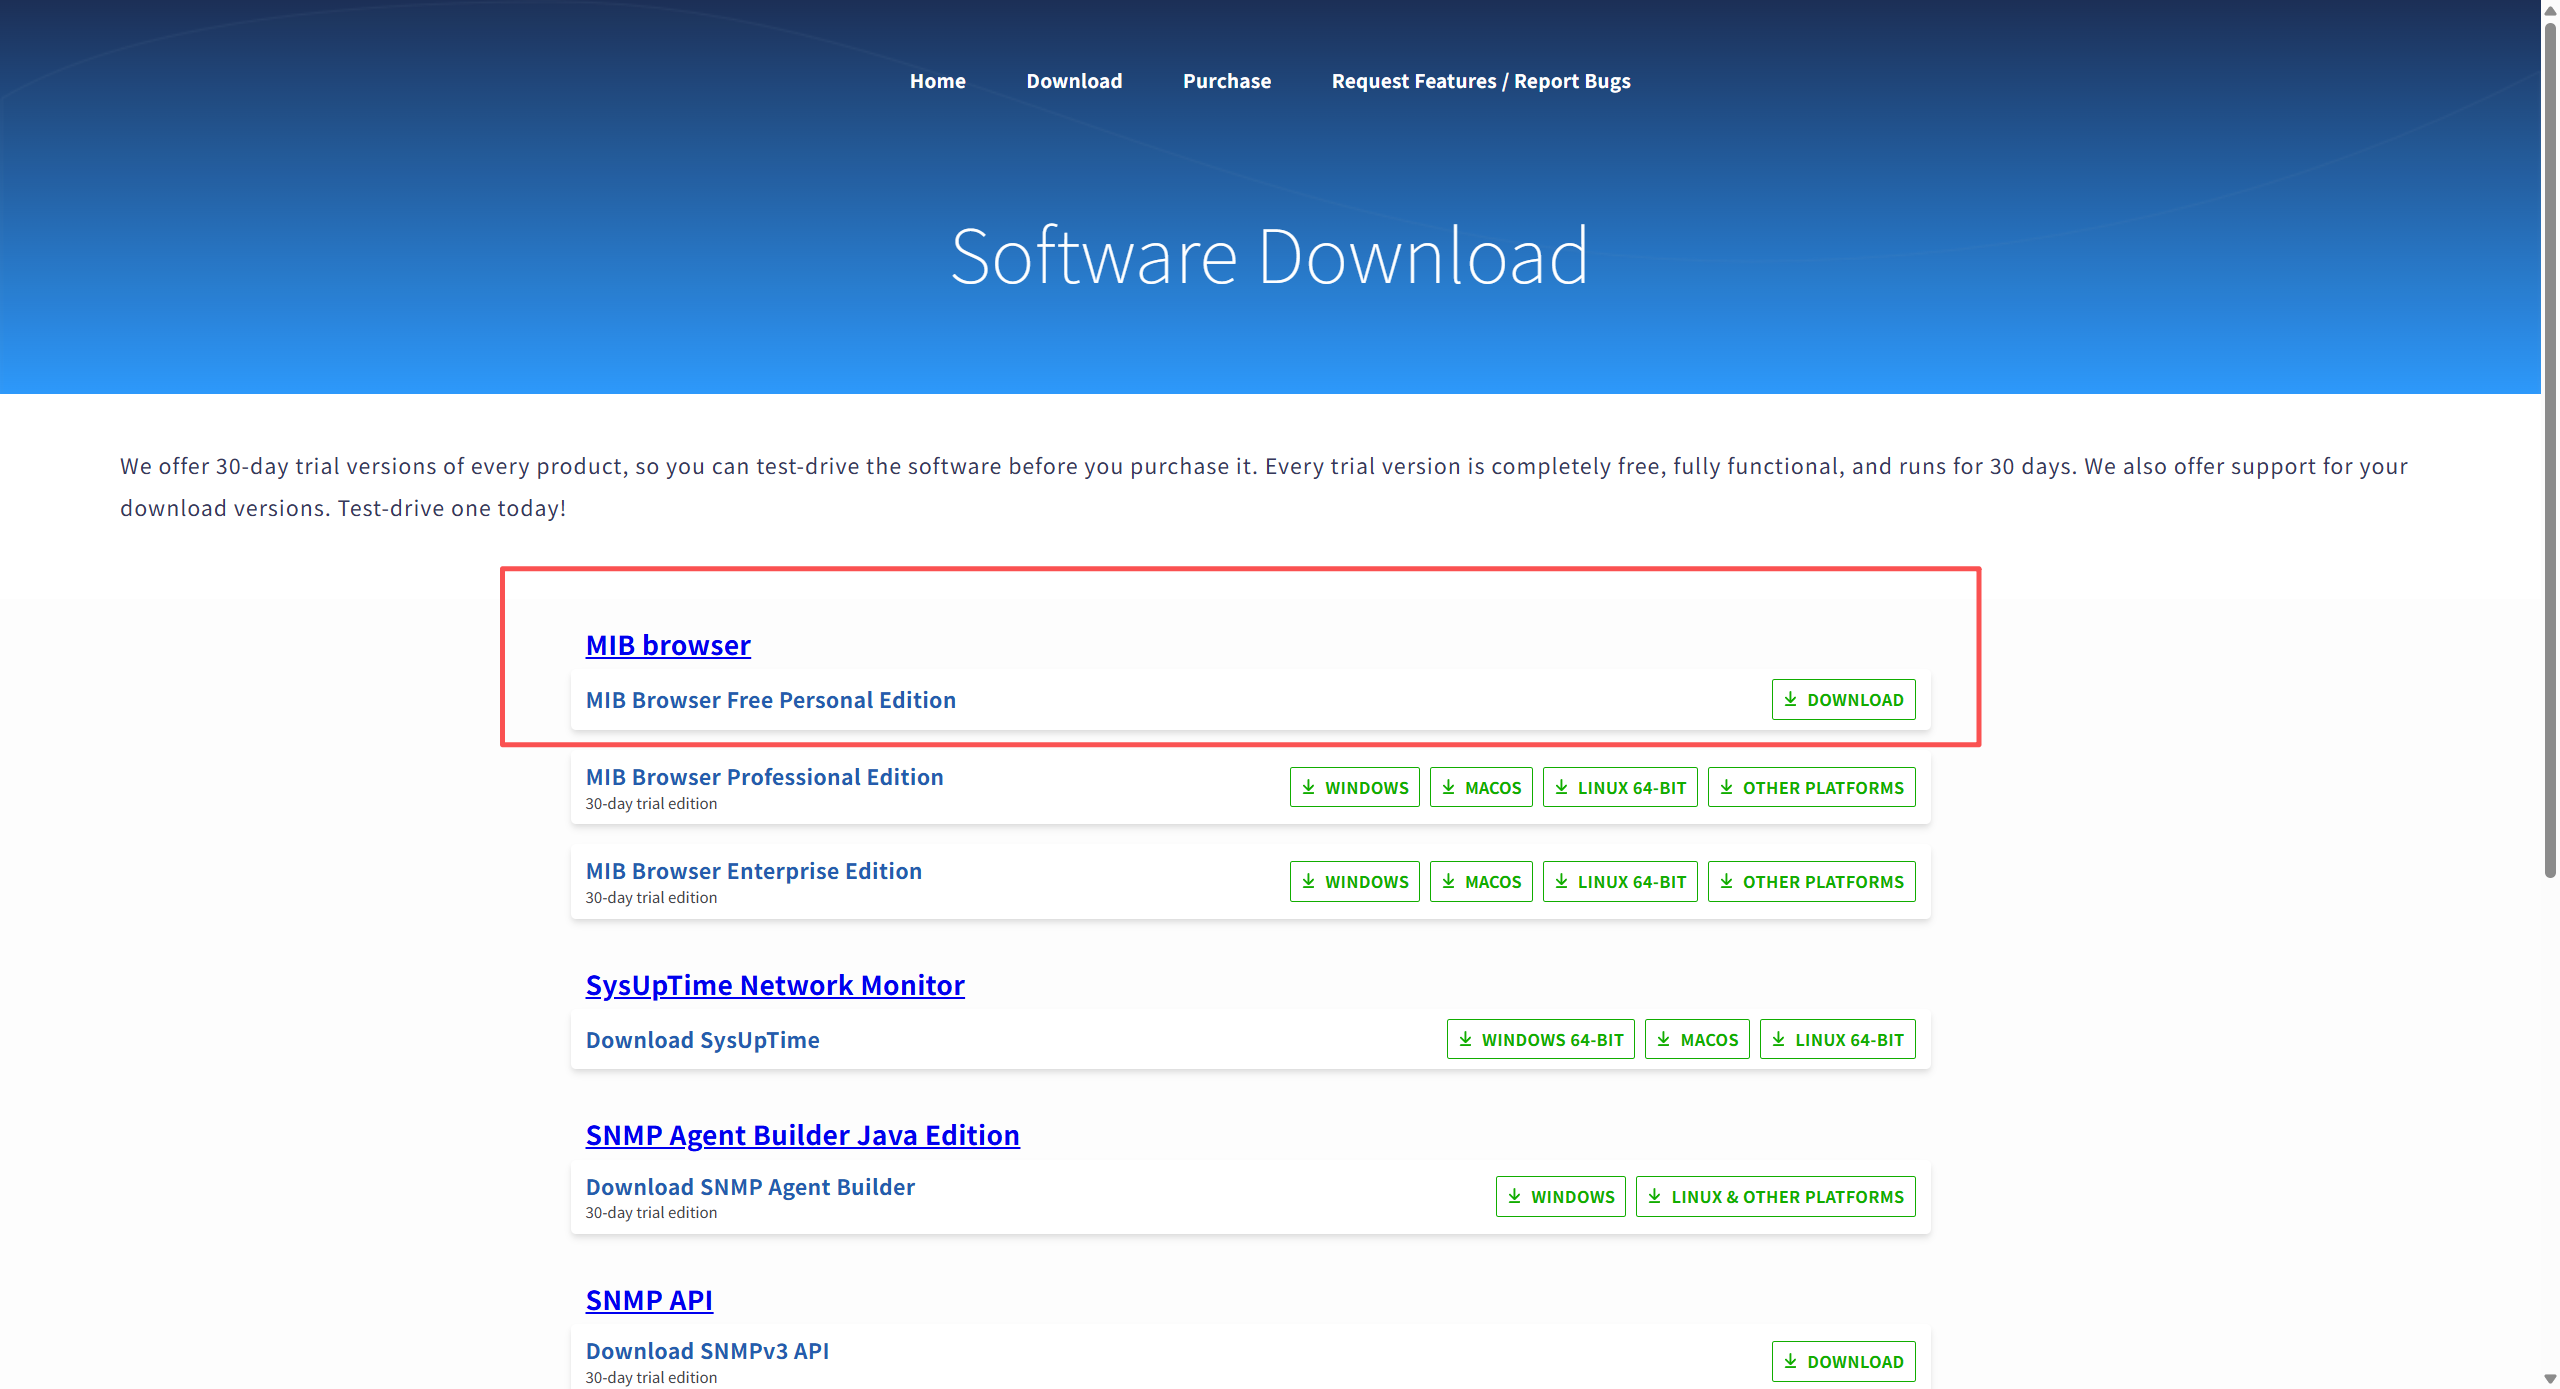This screenshot has width=2560, height=1389.
Task: Open SNMP Agent Builder Java Edition link
Action: (802, 1135)
